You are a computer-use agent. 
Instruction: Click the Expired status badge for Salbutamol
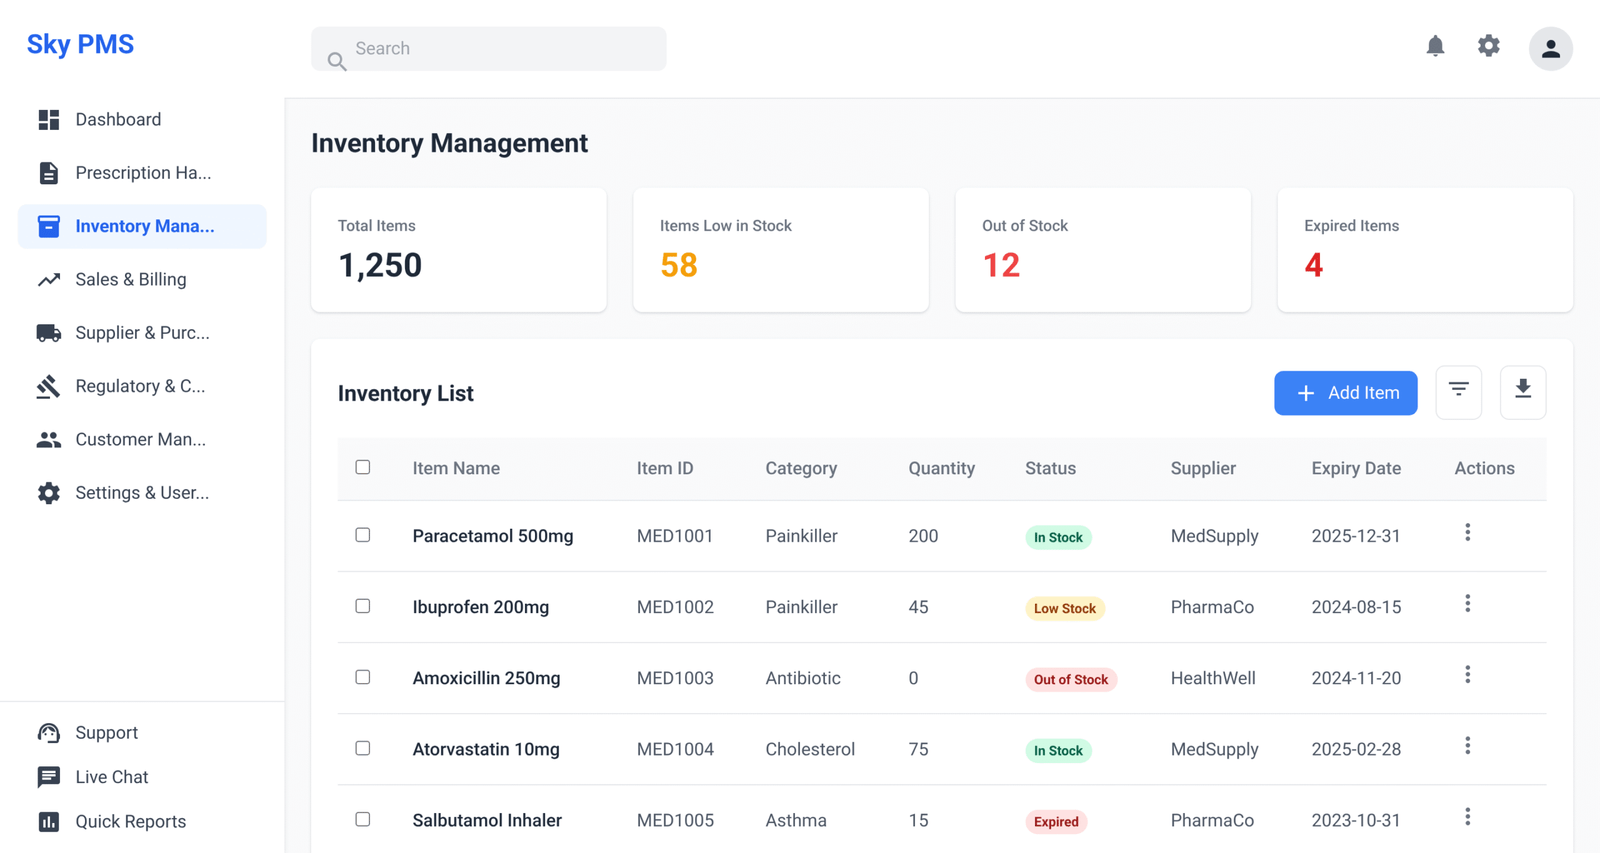tap(1056, 821)
